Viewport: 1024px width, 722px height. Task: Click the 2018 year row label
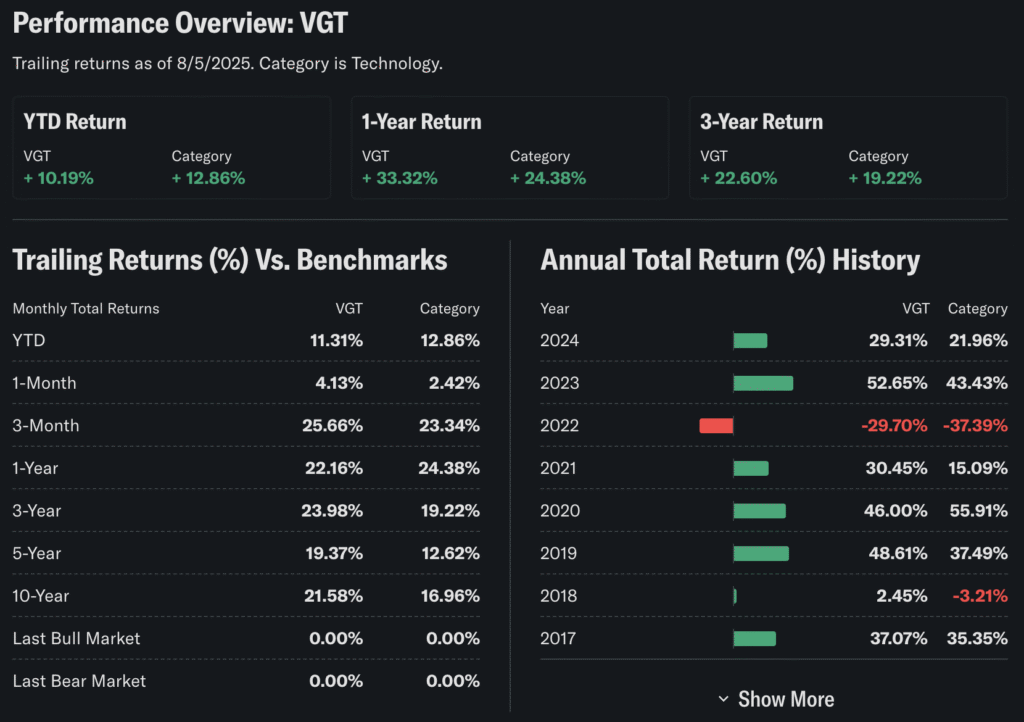(558, 596)
